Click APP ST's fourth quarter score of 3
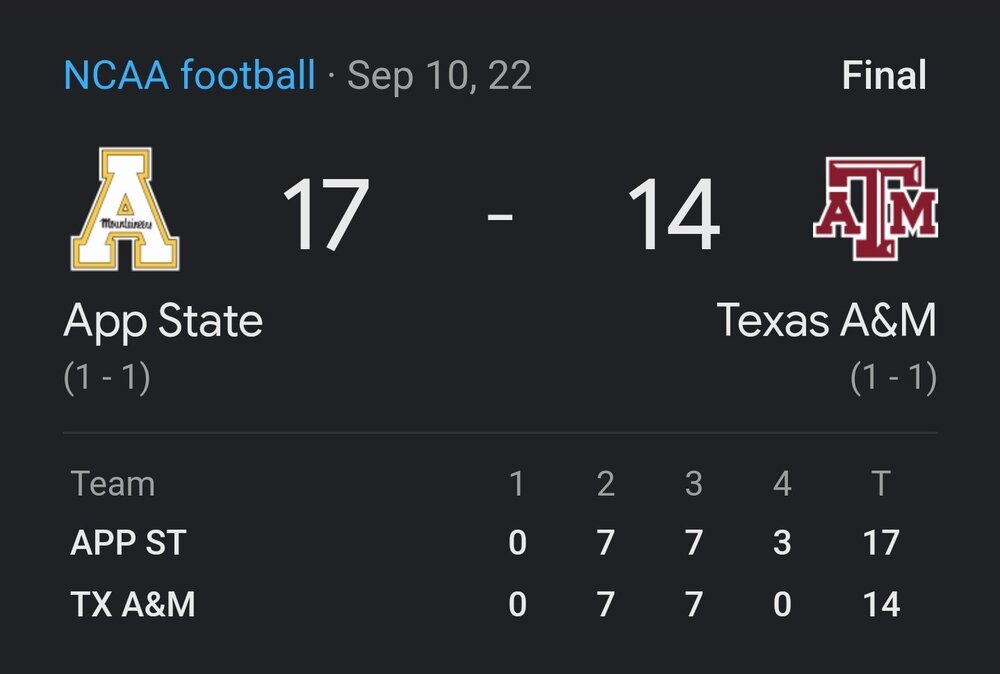 [x=782, y=543]
